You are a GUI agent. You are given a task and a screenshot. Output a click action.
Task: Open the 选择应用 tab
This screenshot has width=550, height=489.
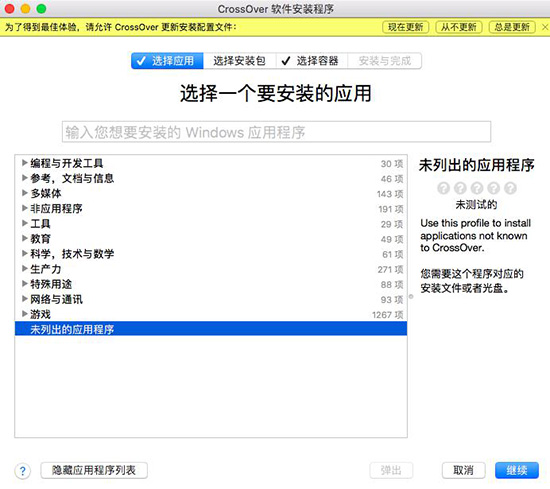tap(167, 61)
